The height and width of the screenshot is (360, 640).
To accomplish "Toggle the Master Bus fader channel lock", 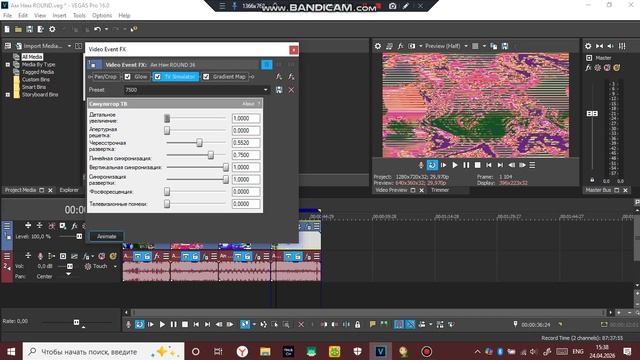I will 592,180.
